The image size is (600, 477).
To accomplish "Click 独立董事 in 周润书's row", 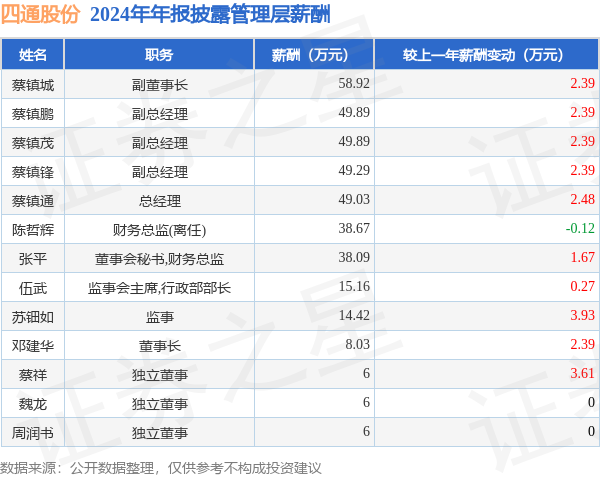I will click(160, 433).
